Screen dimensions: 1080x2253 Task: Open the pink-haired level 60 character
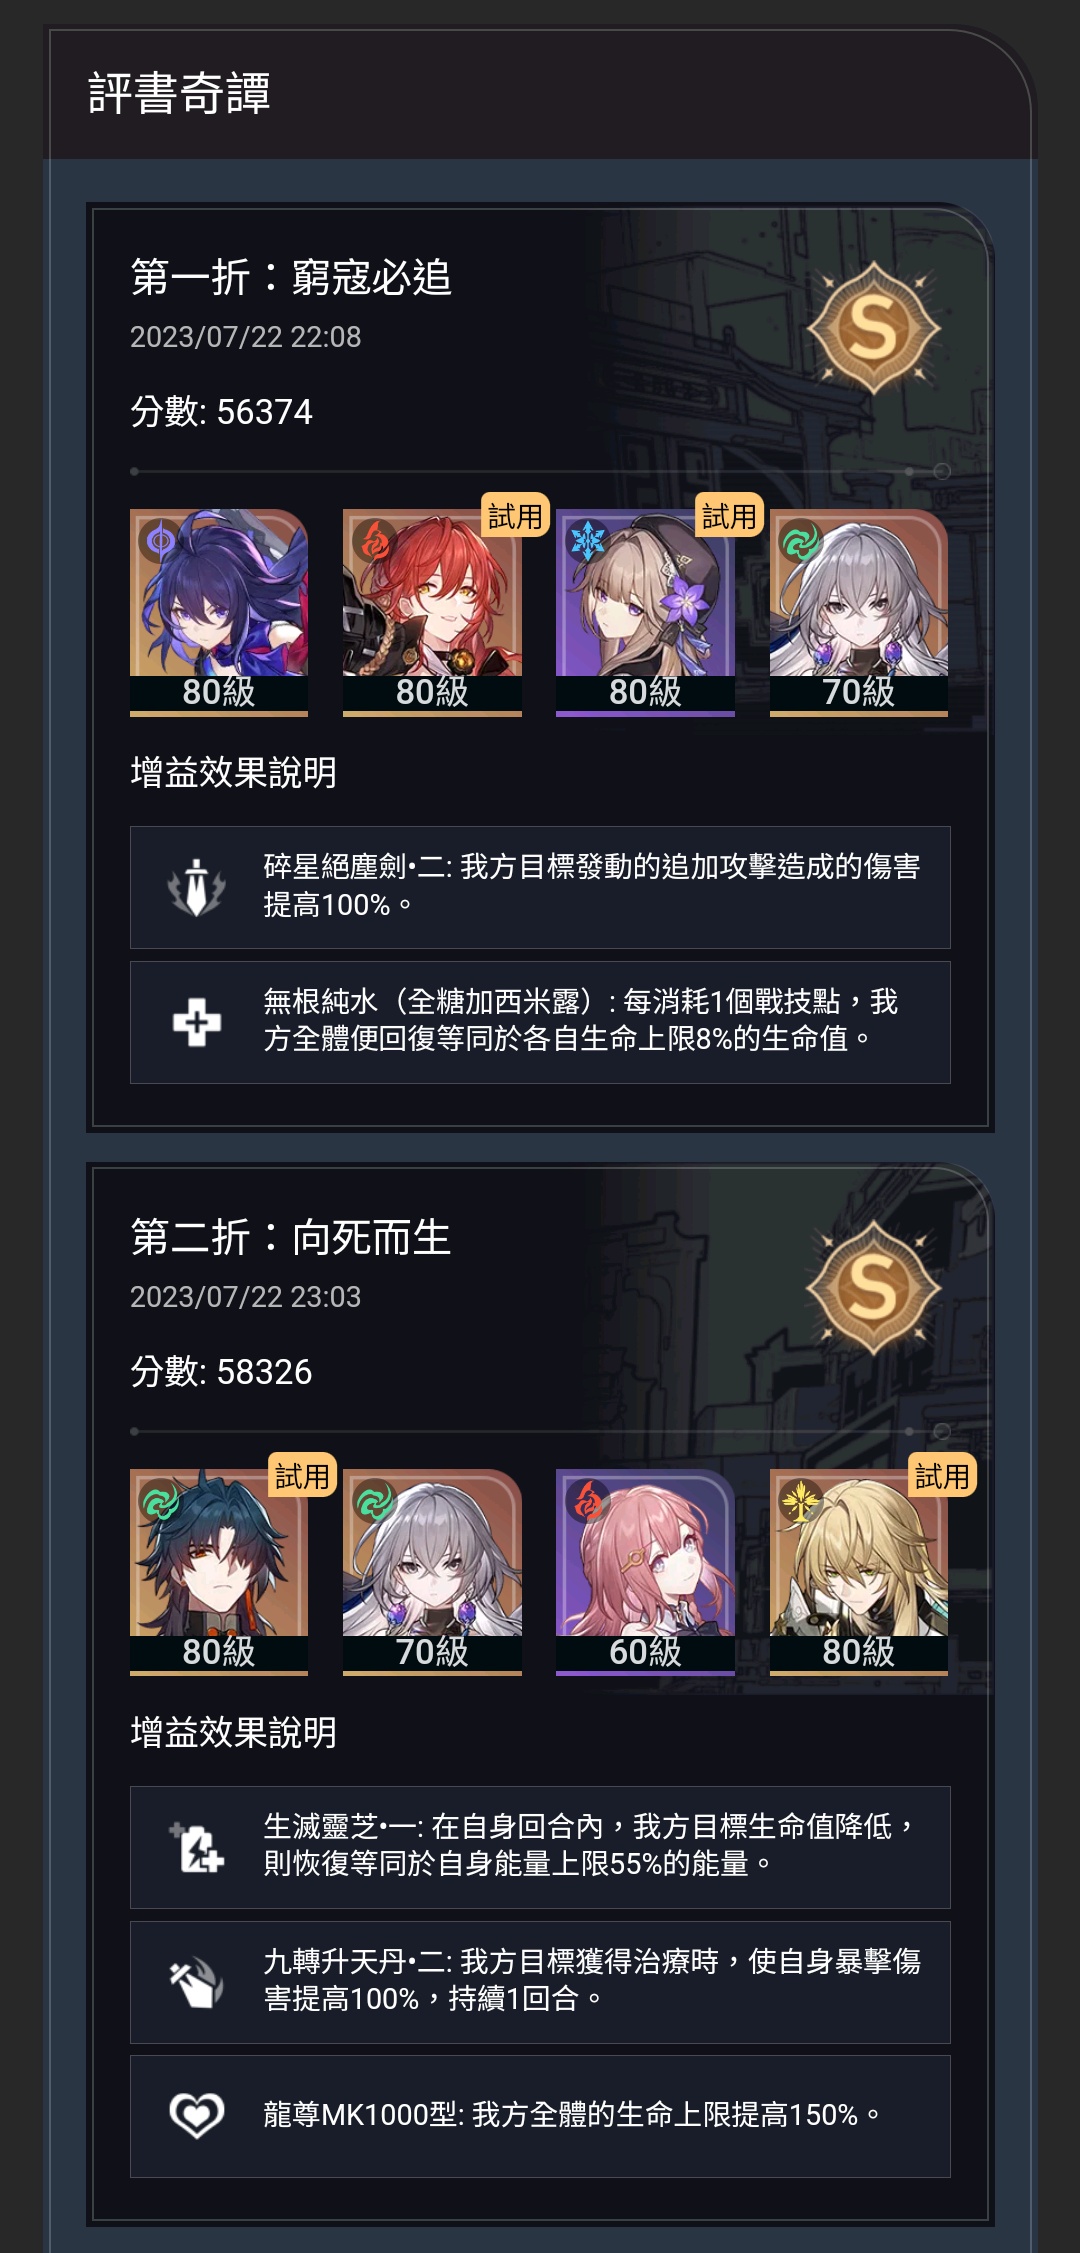[x=645, y=1572]
